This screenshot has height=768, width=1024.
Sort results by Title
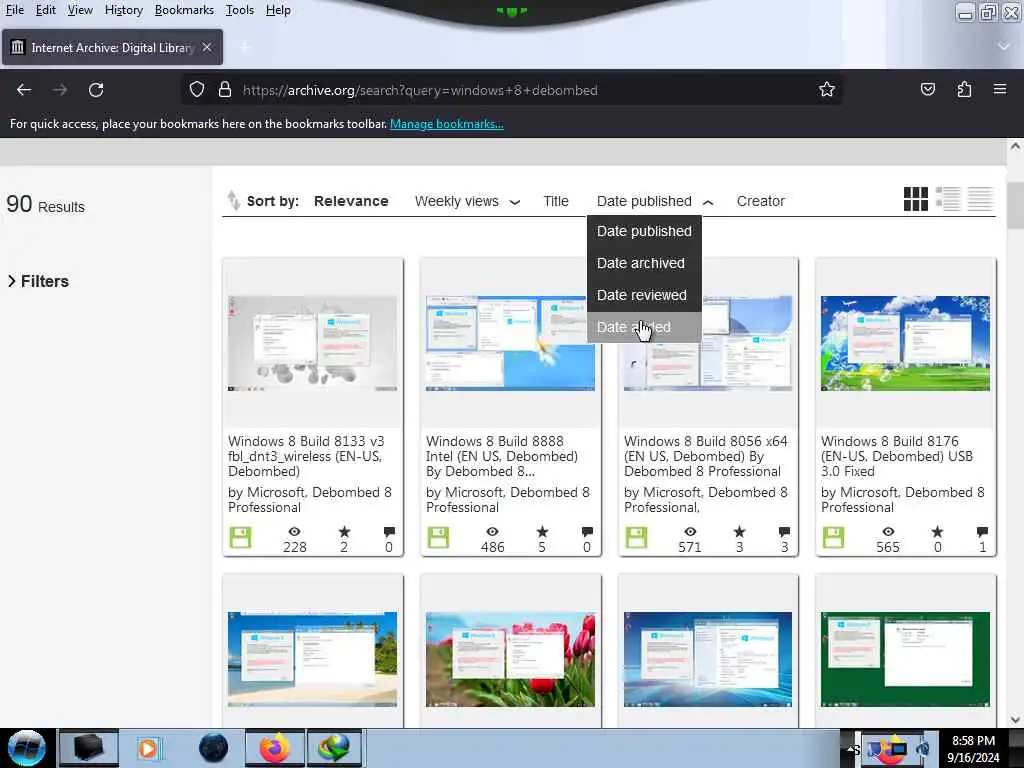click(556, 201)
